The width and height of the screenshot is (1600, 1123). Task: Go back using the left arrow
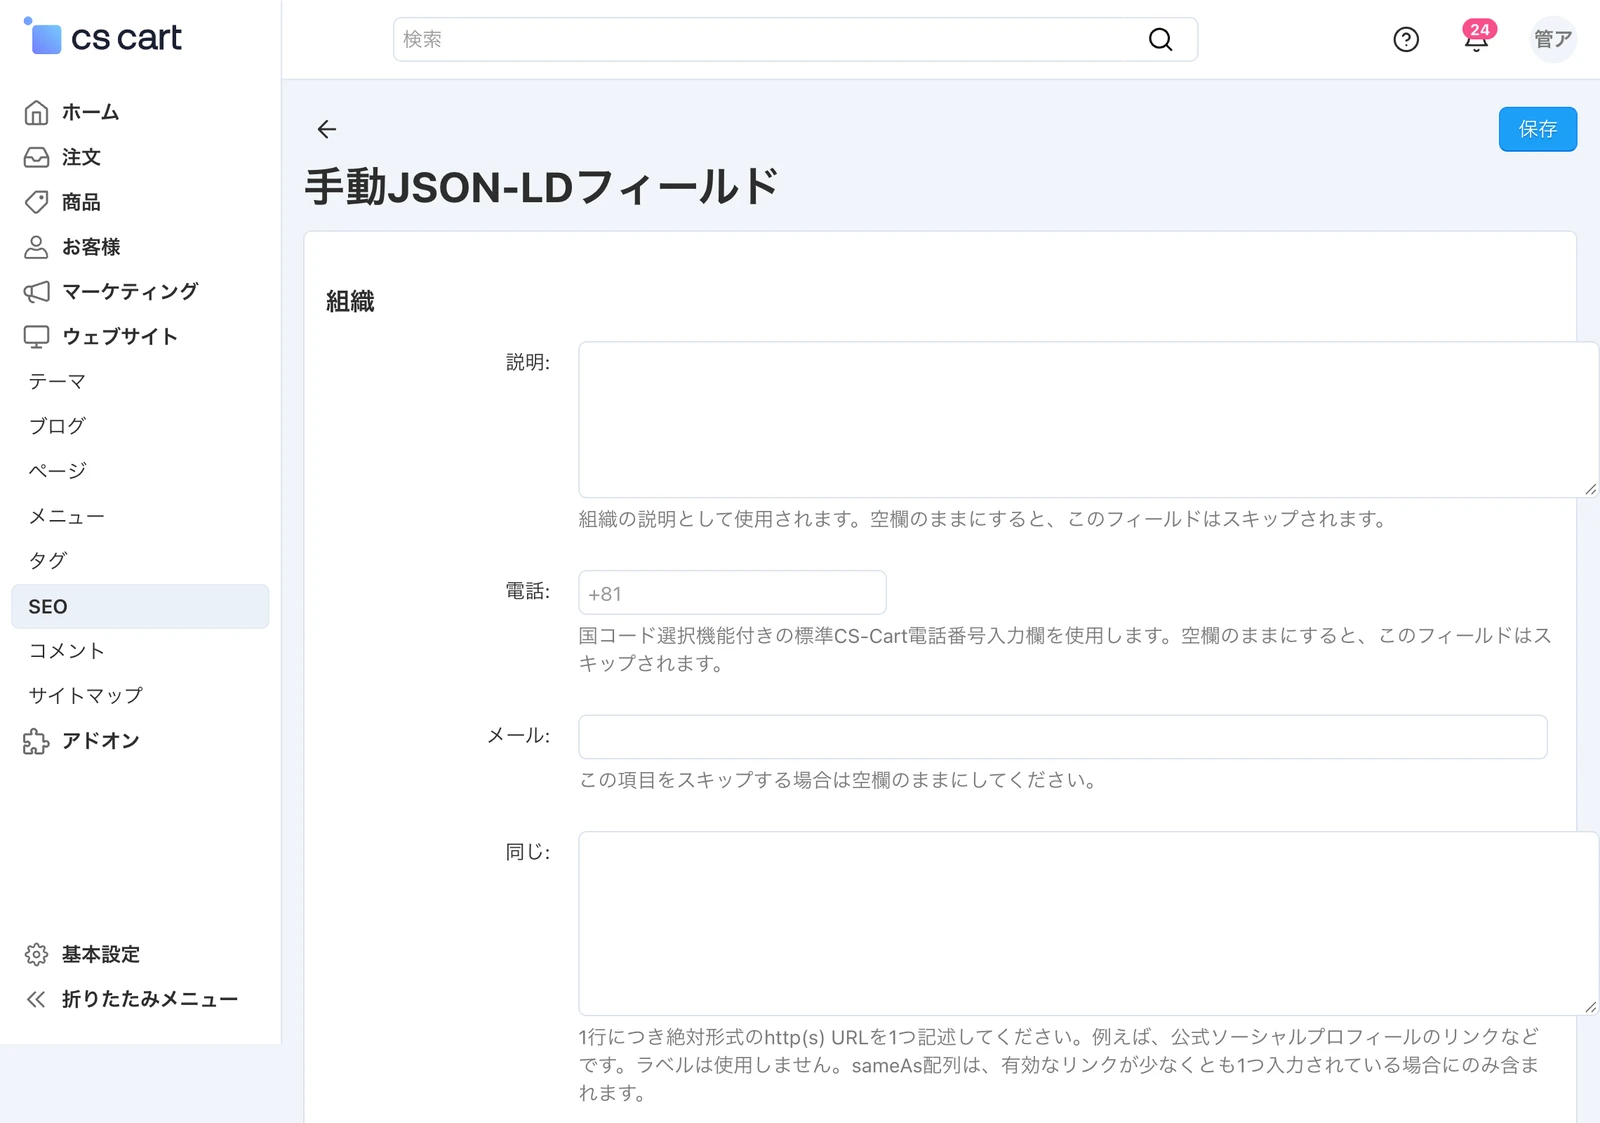pyautogui.click(x=327, y=129)
